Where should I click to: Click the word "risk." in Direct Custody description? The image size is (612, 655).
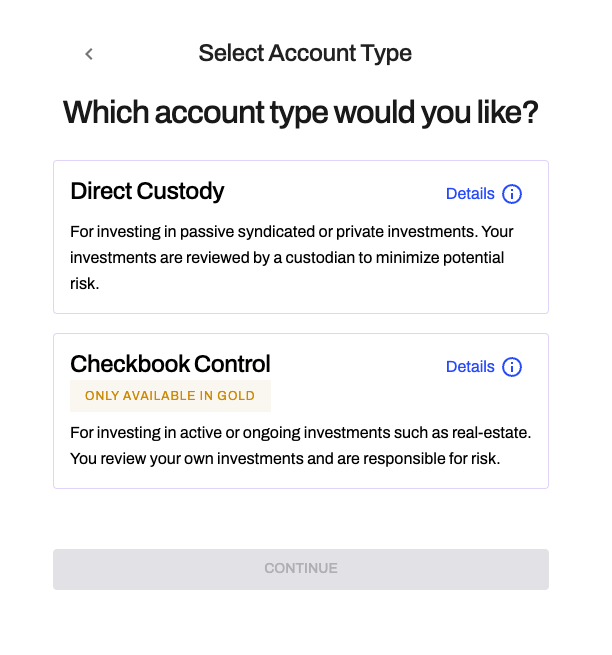click(x=86, y=284)
